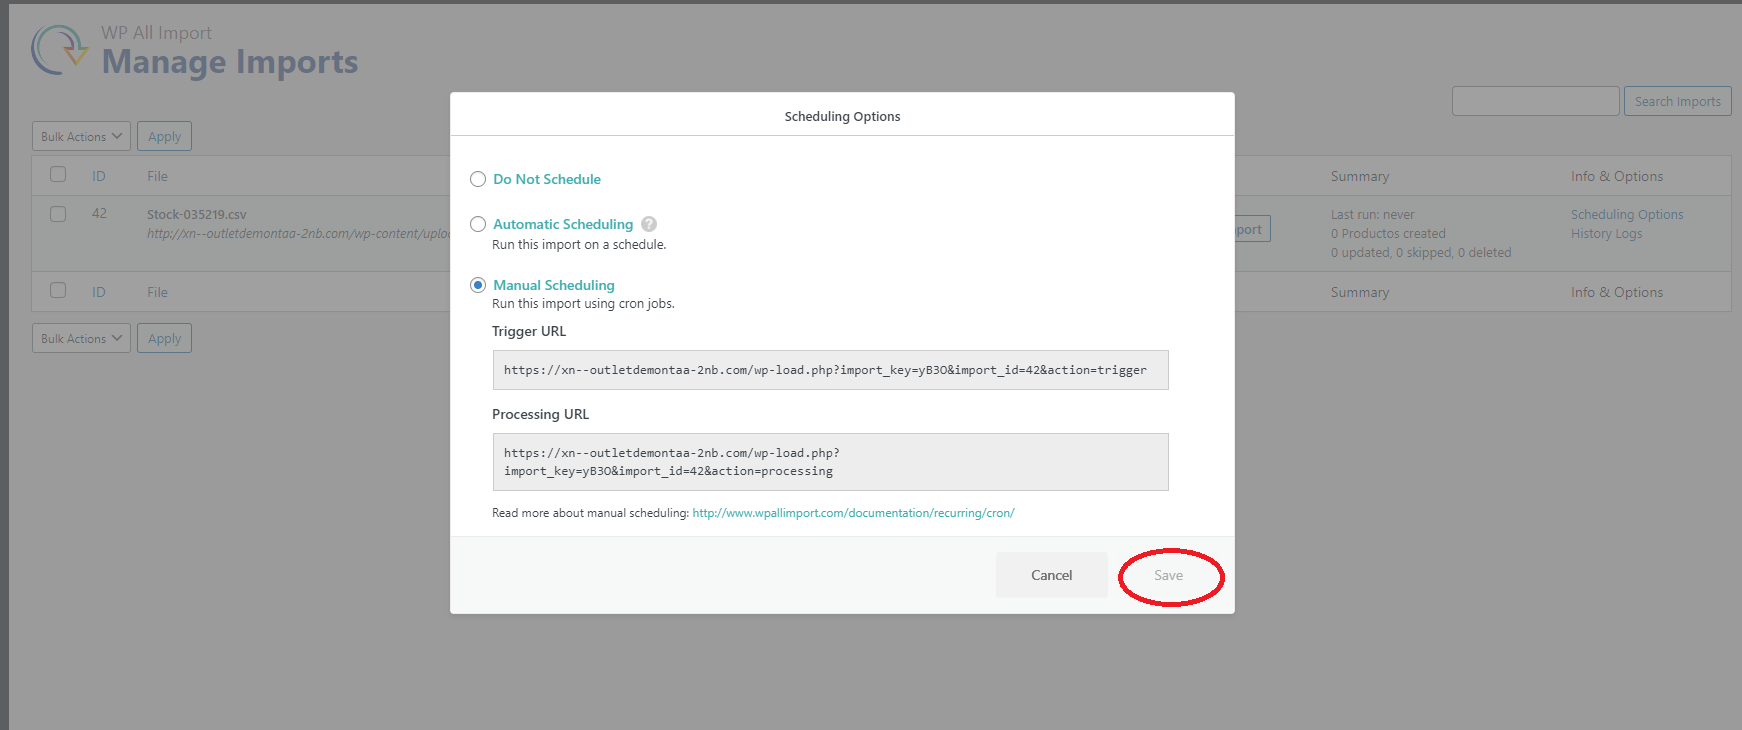This screenshot has height=730, width=1742.
Task: Click the Search Imports button
Action: 1677,101
